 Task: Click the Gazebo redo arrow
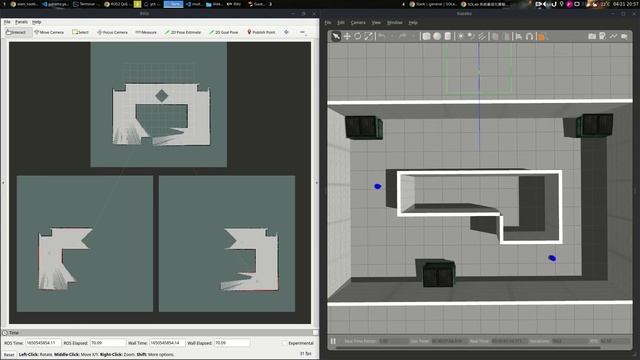point(402,36)
